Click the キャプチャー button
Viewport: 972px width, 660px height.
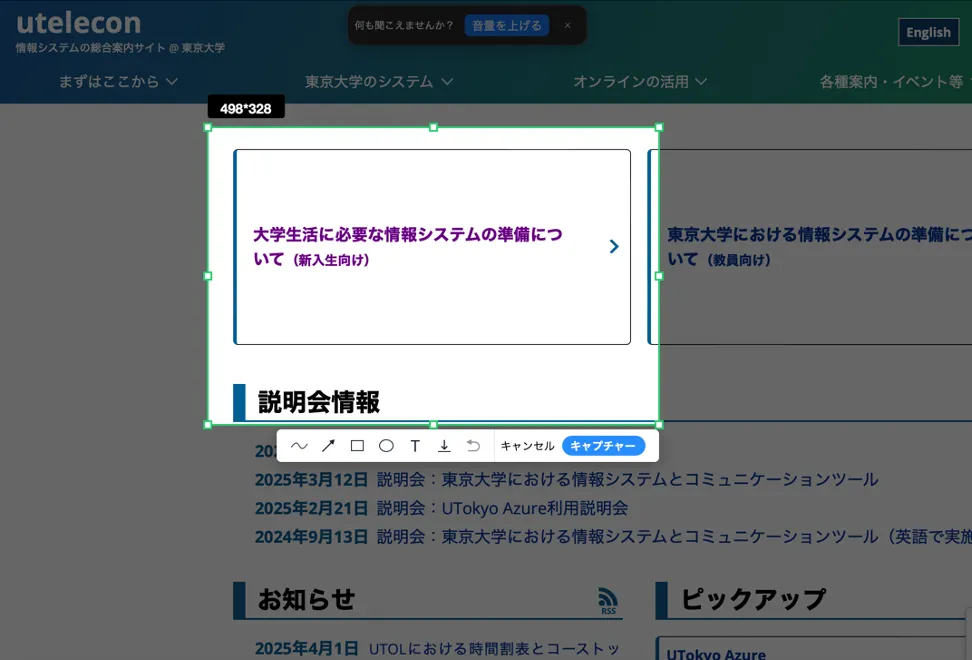point(603,446)
